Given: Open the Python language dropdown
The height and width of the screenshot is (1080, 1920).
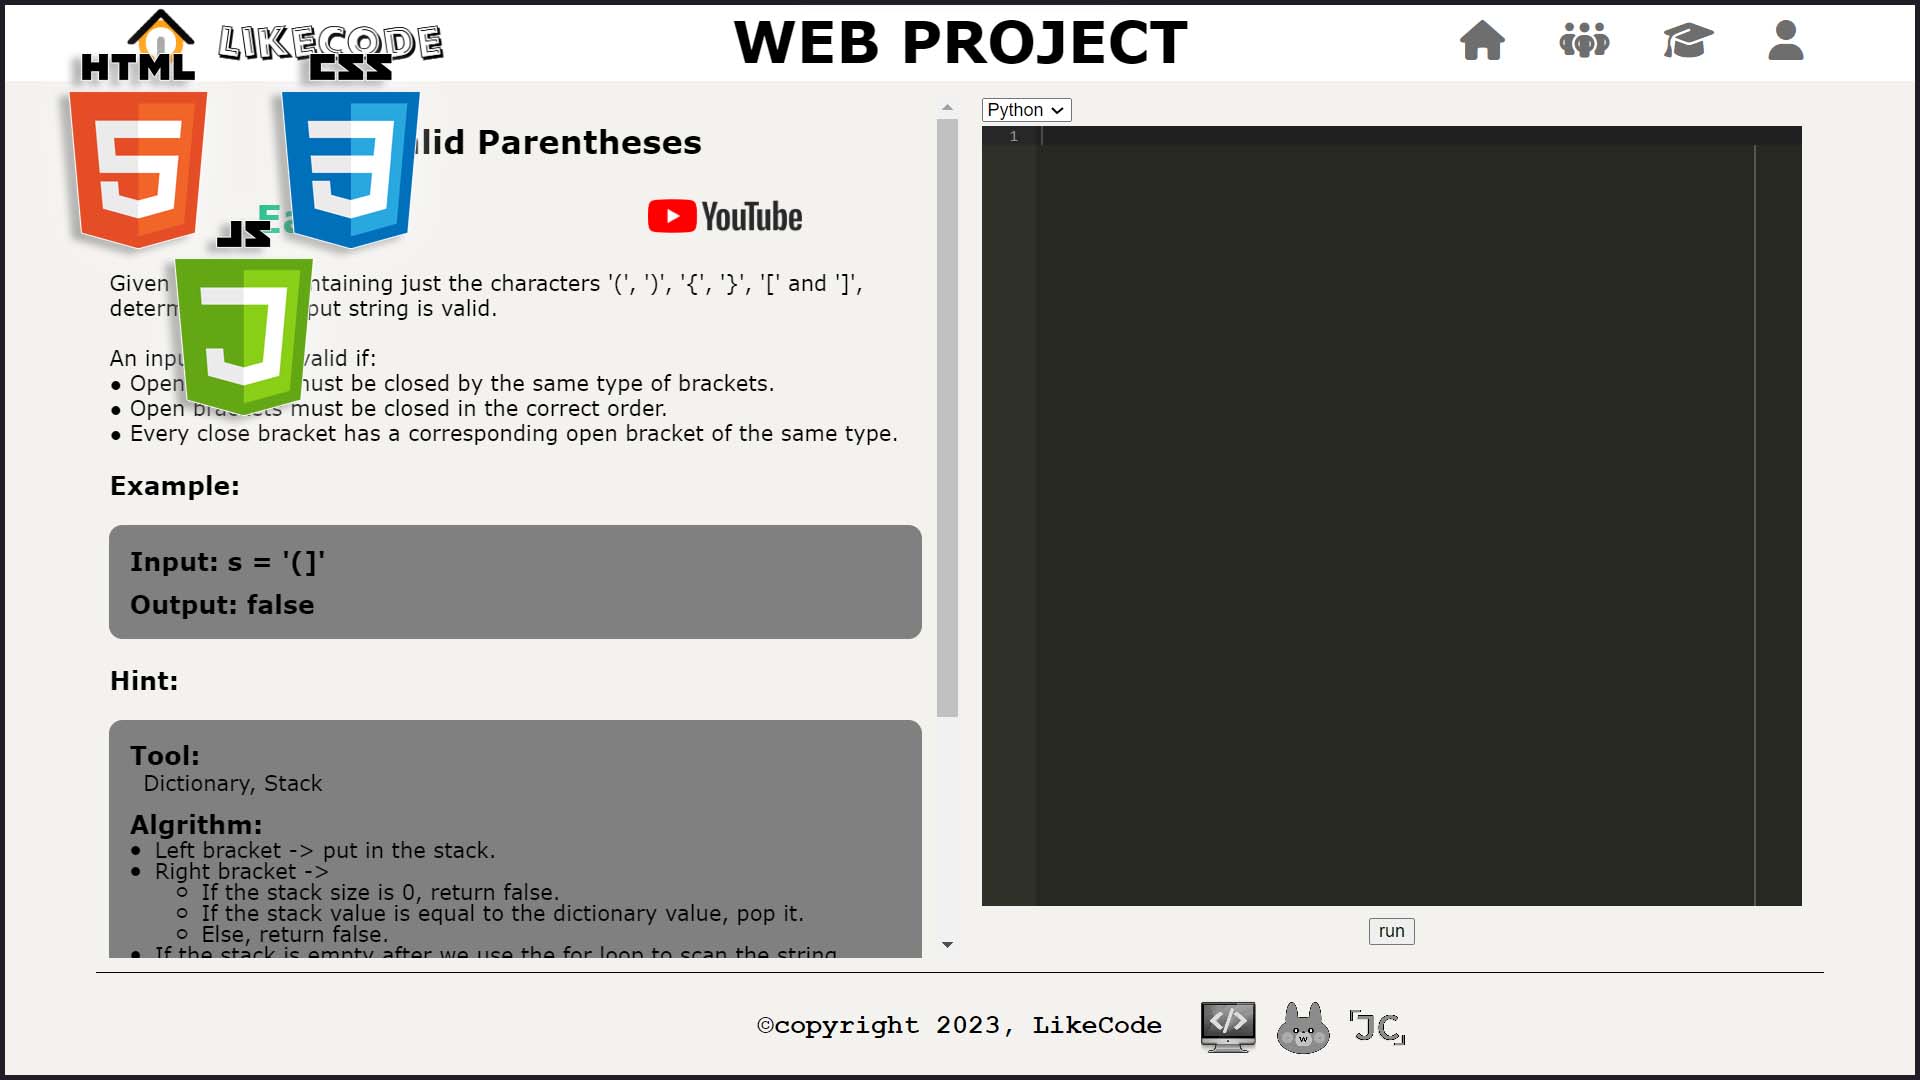Looking at the screenshot, I should (x=1026, y=110).
